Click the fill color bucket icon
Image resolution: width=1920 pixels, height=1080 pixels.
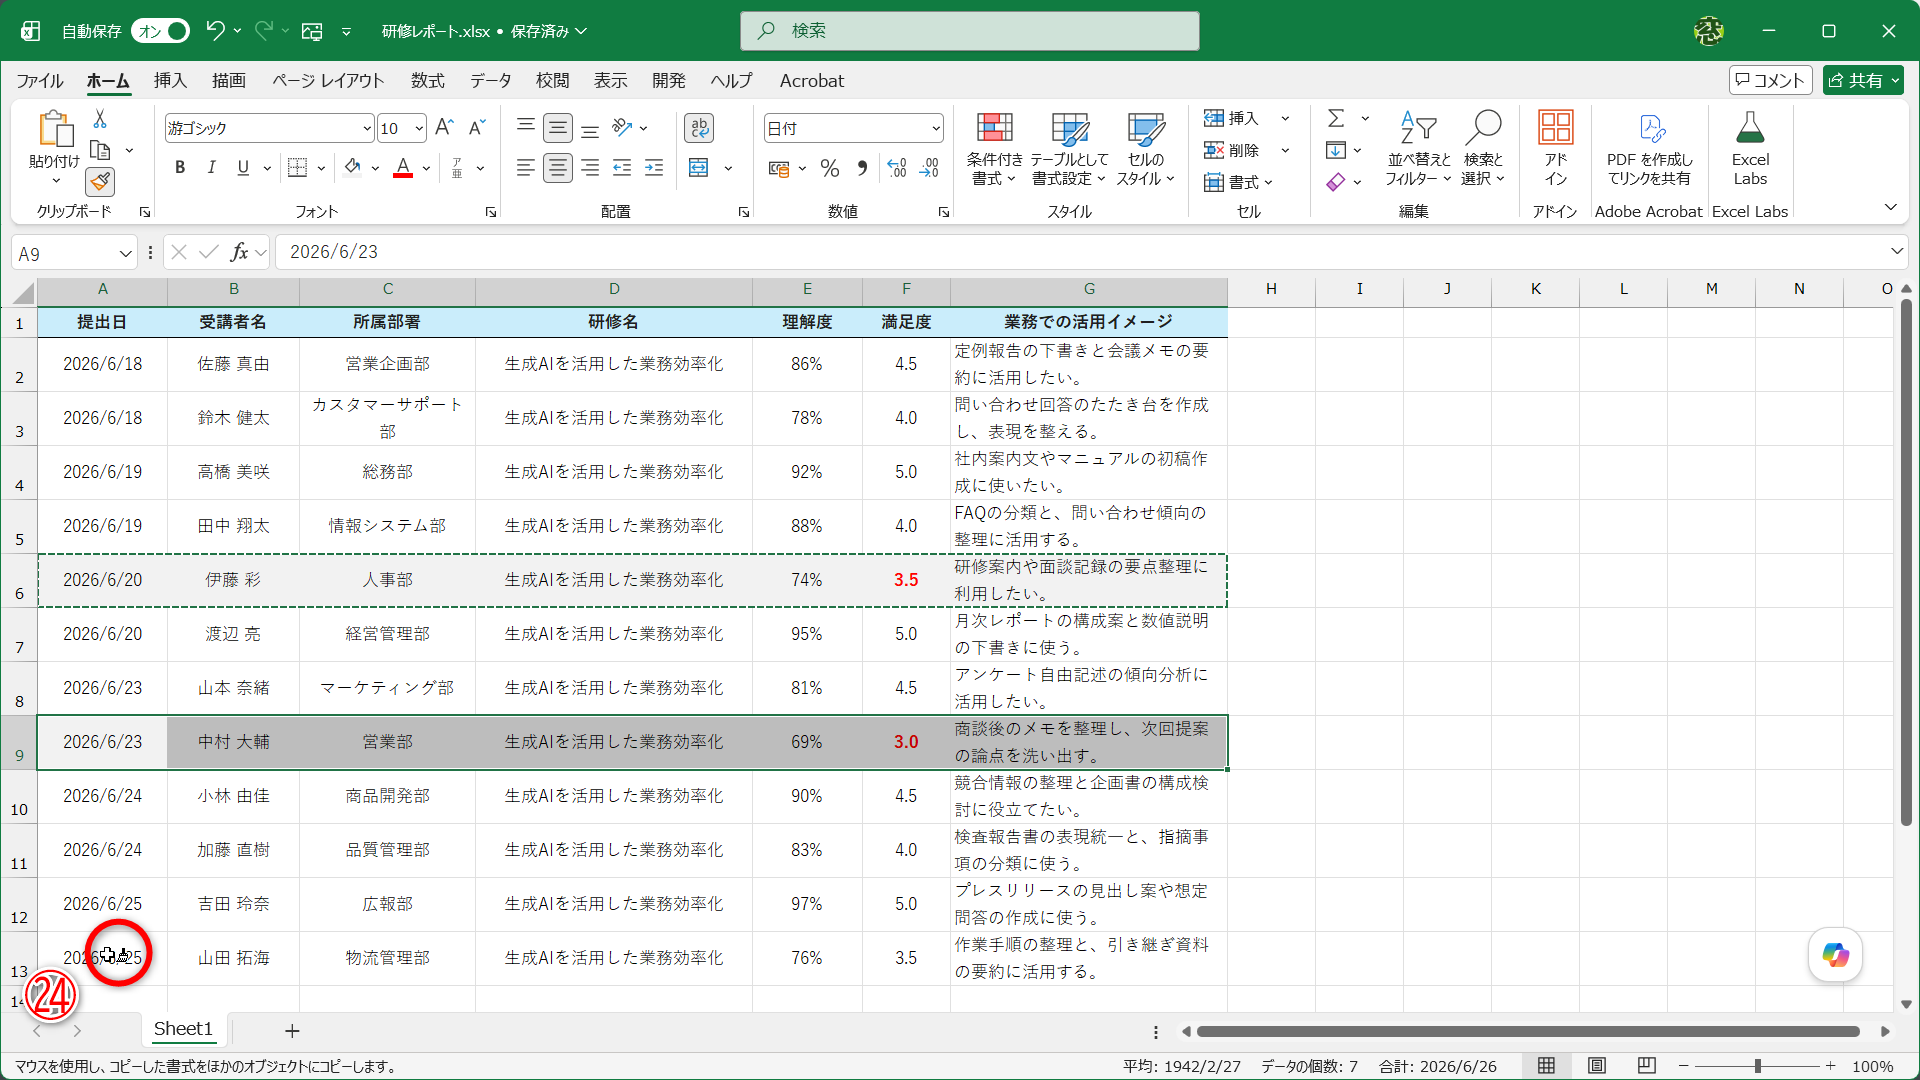[x=352, y=167]
